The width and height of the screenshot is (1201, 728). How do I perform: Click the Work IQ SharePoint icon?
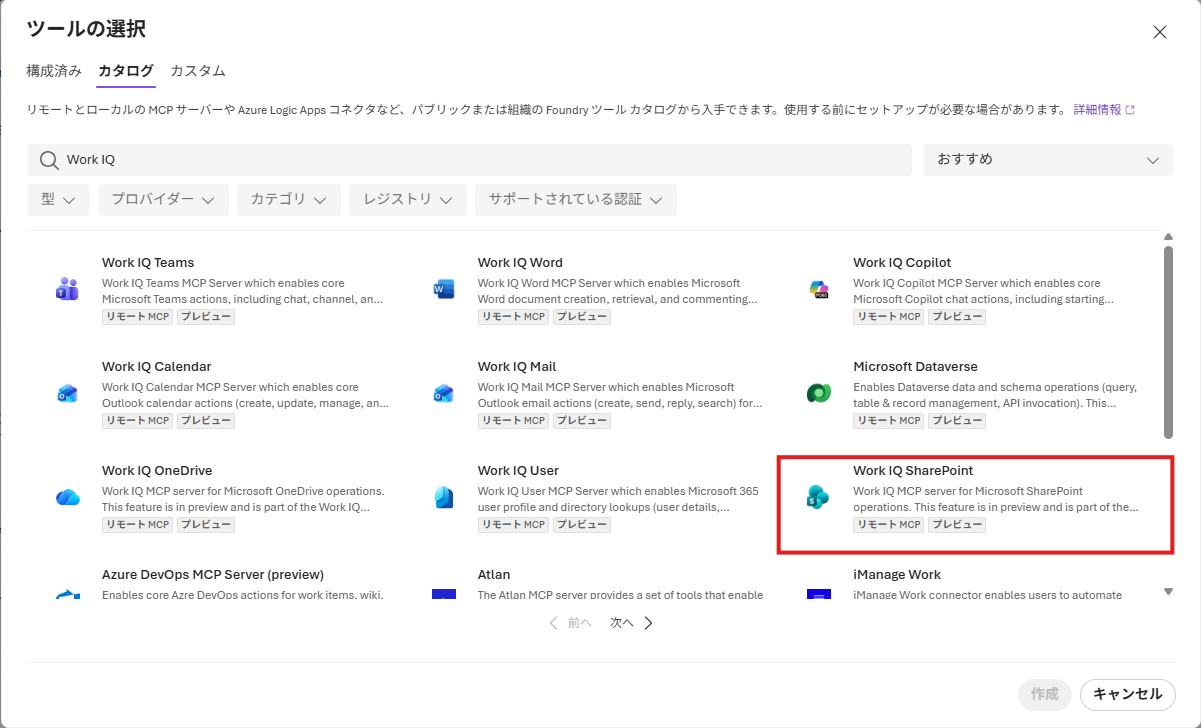click(818, 497)
